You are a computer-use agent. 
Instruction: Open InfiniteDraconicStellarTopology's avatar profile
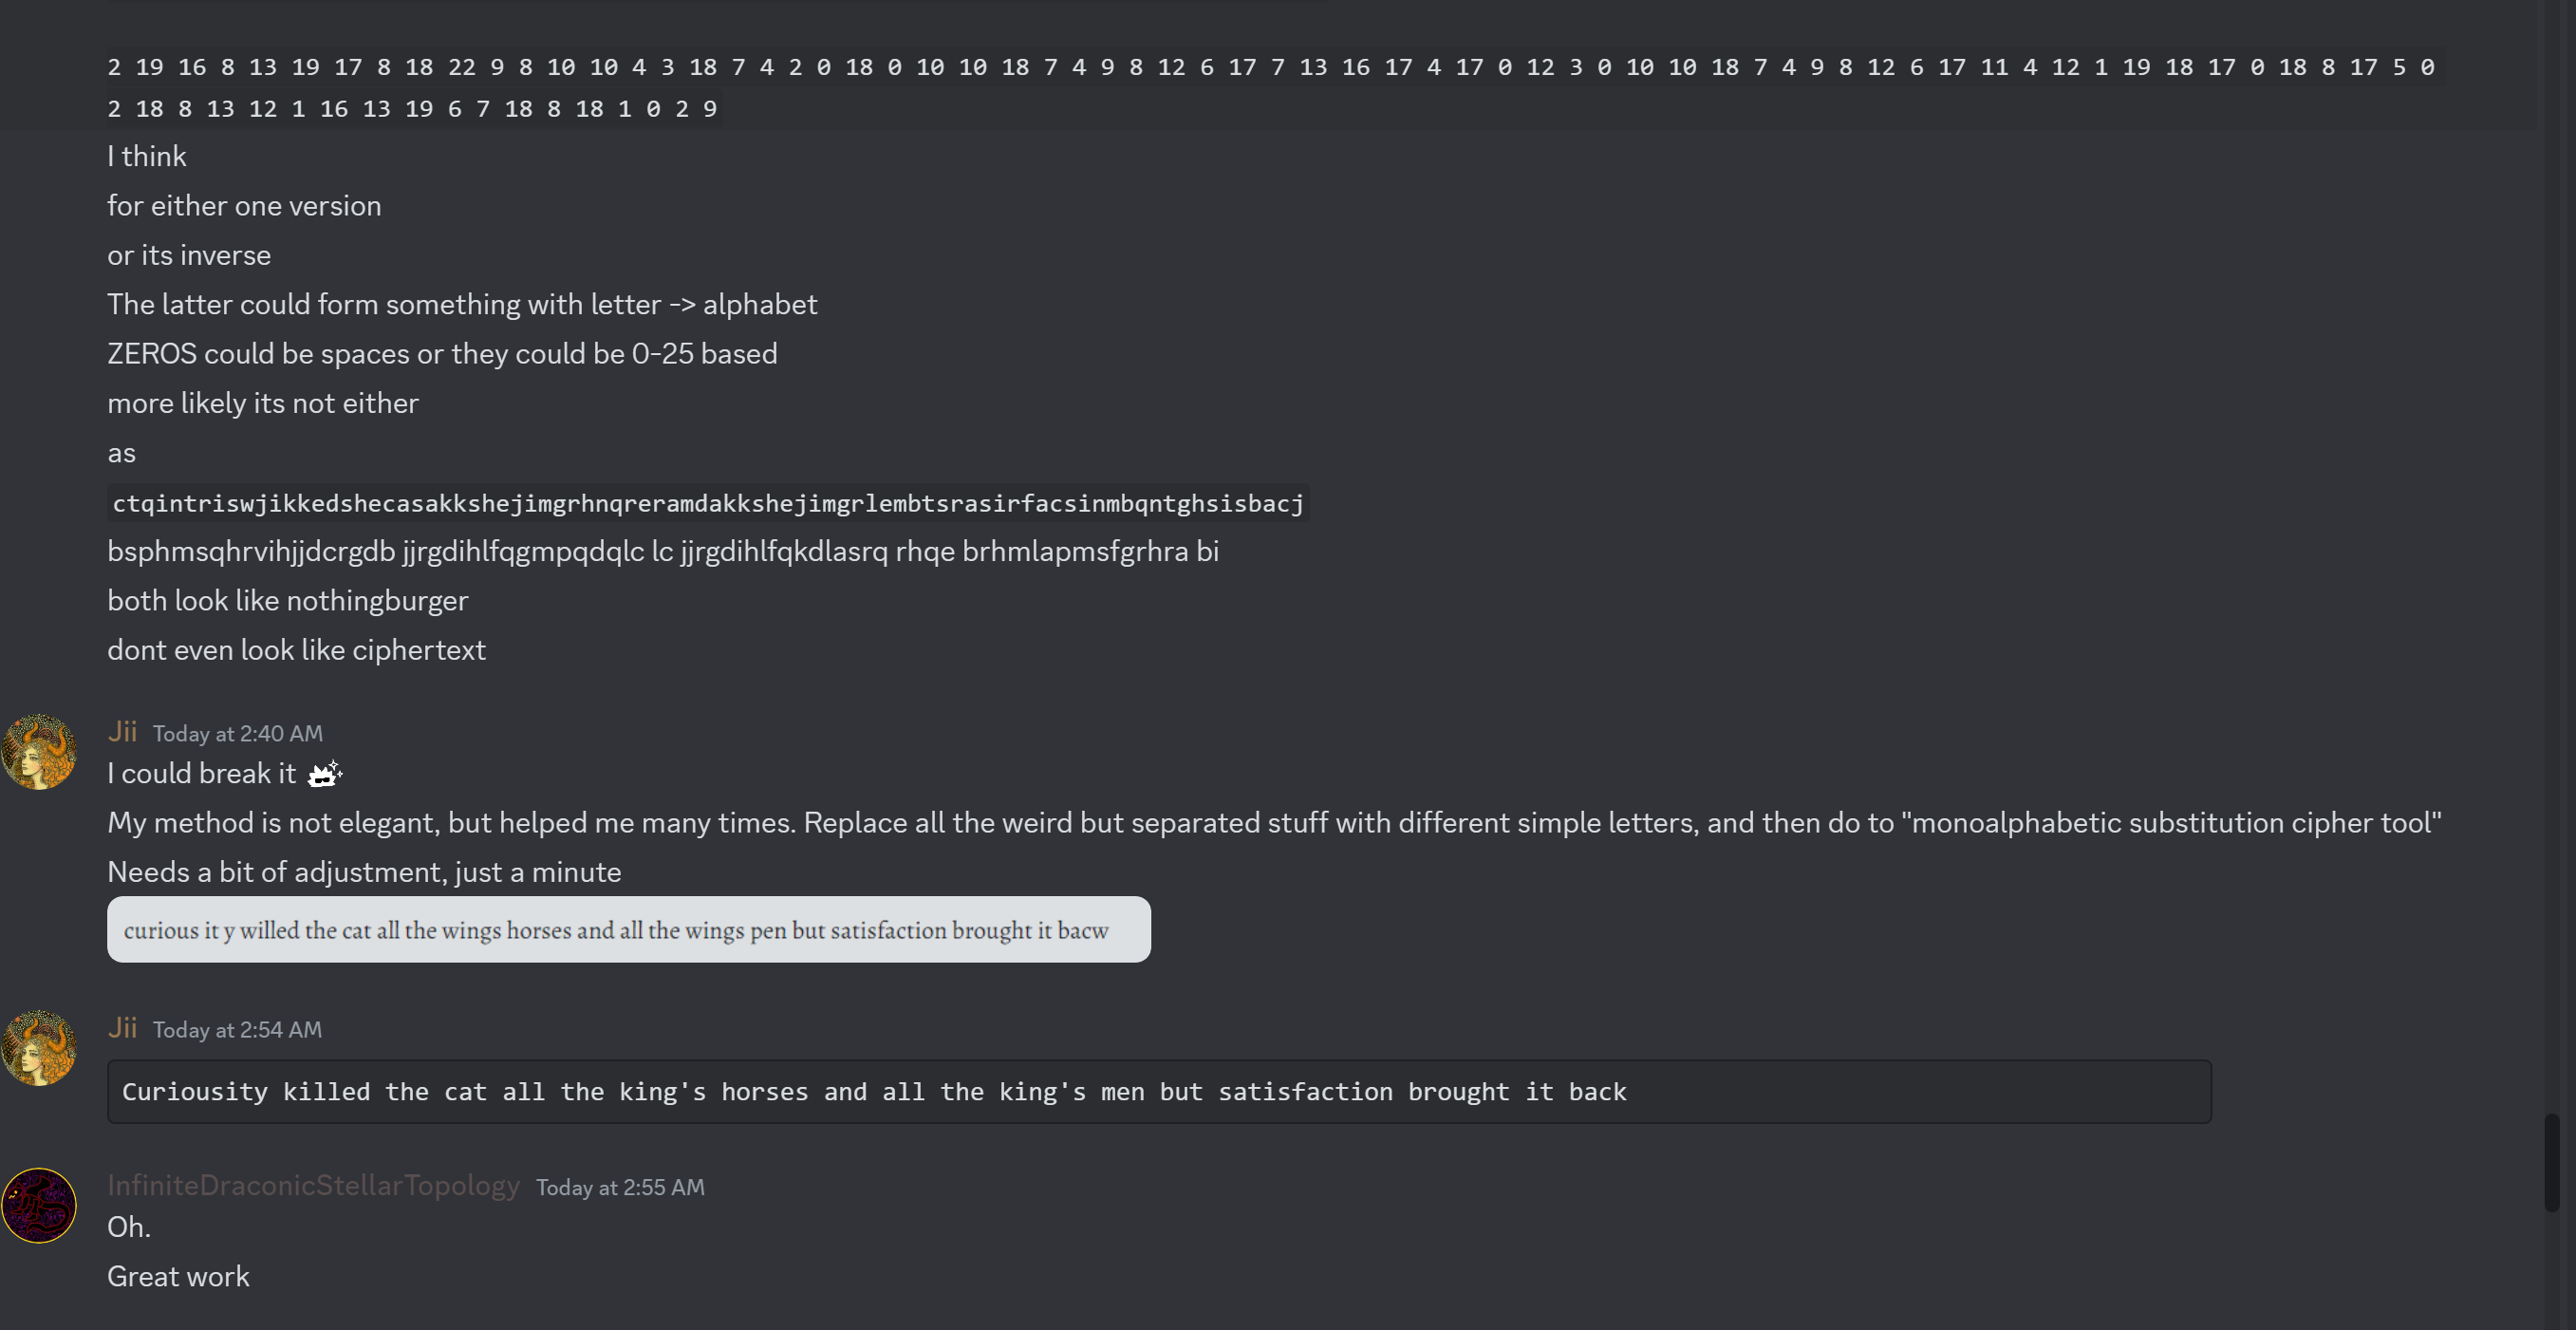[x=39, y=1206]
